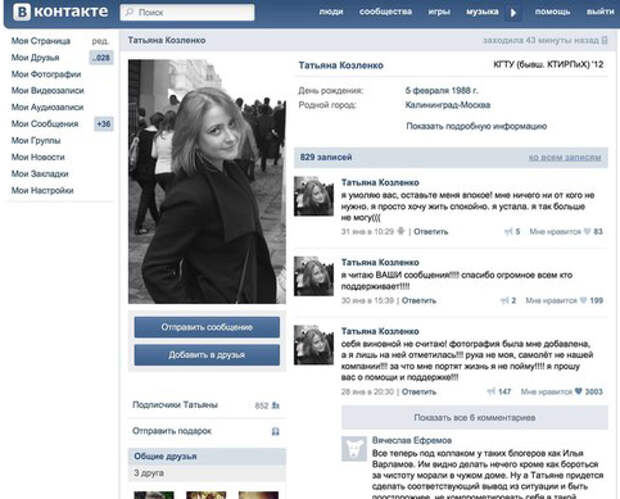Click the Калининград-Москва hometown link
Image resolution: width=620 pixels, height=499 pixels.
tap(448, 105)
